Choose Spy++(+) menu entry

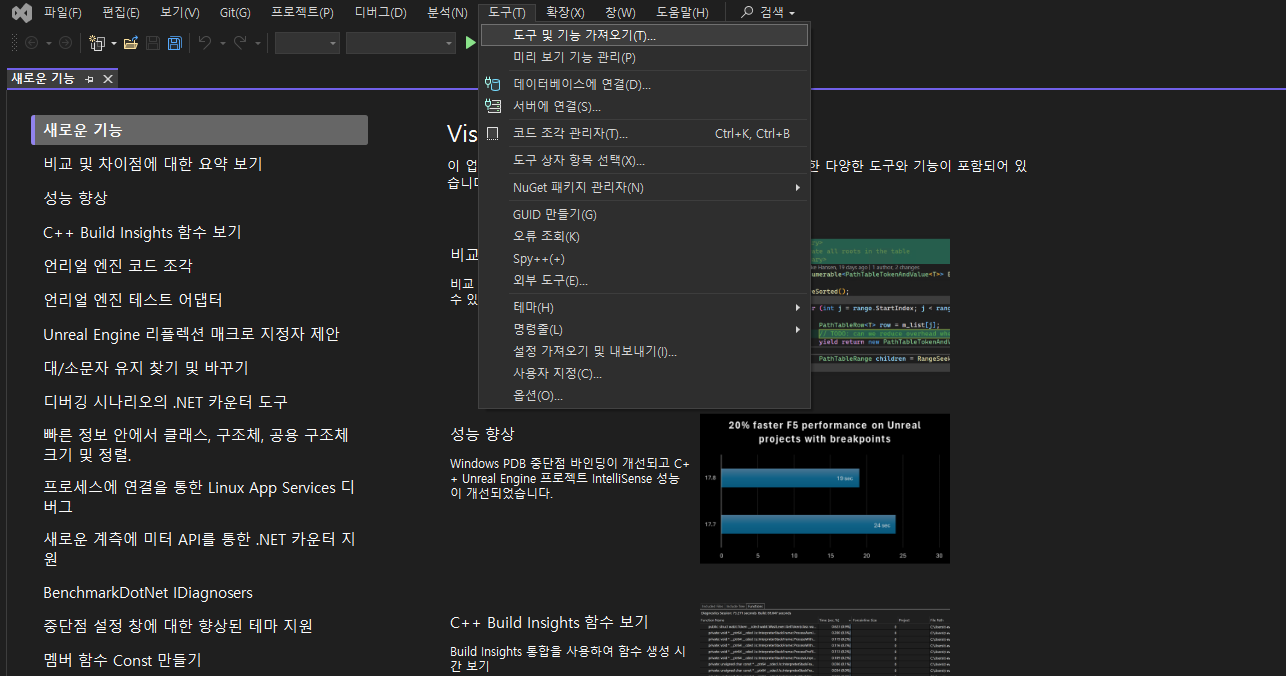(x=643, y=258)
